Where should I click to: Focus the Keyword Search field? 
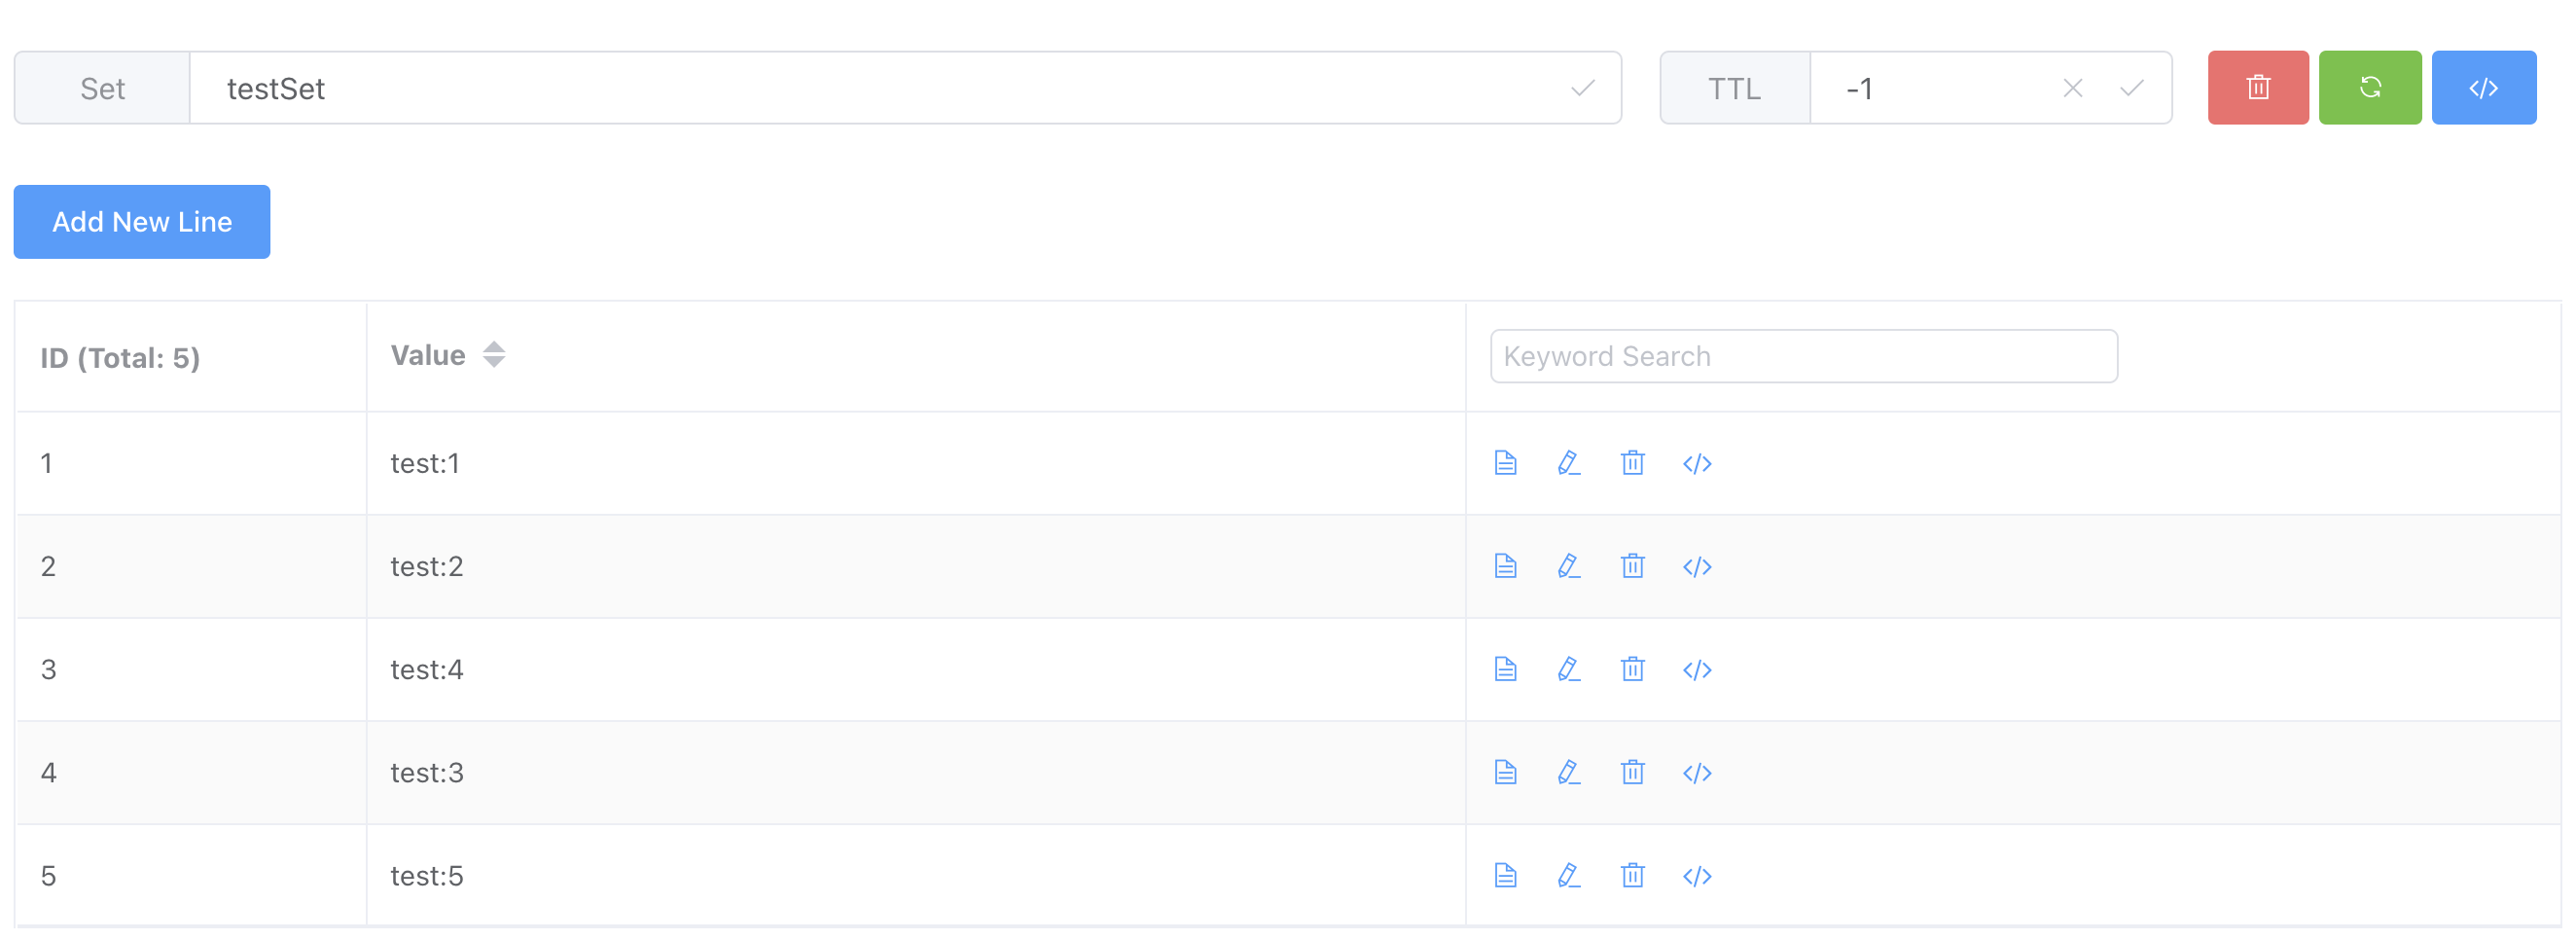[x=1803, y=356]
